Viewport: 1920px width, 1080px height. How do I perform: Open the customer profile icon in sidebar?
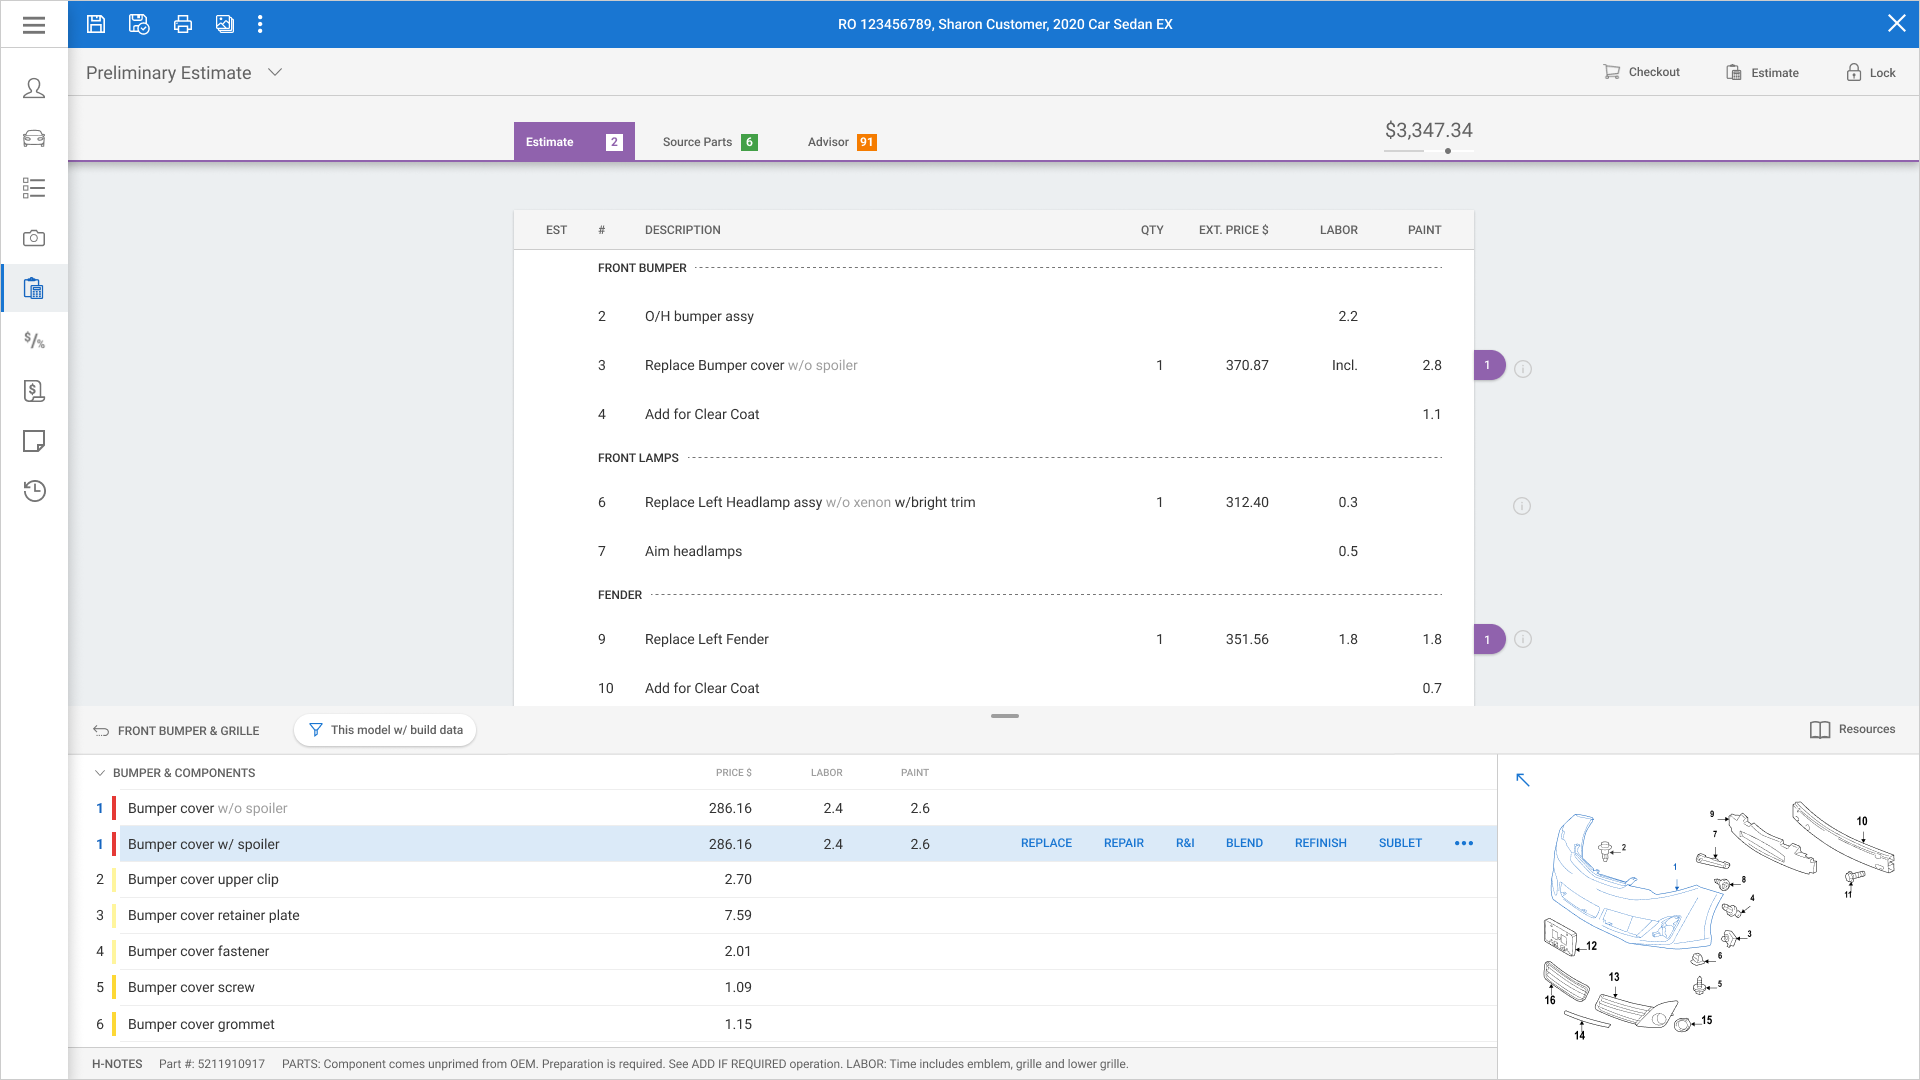point(34,88)
